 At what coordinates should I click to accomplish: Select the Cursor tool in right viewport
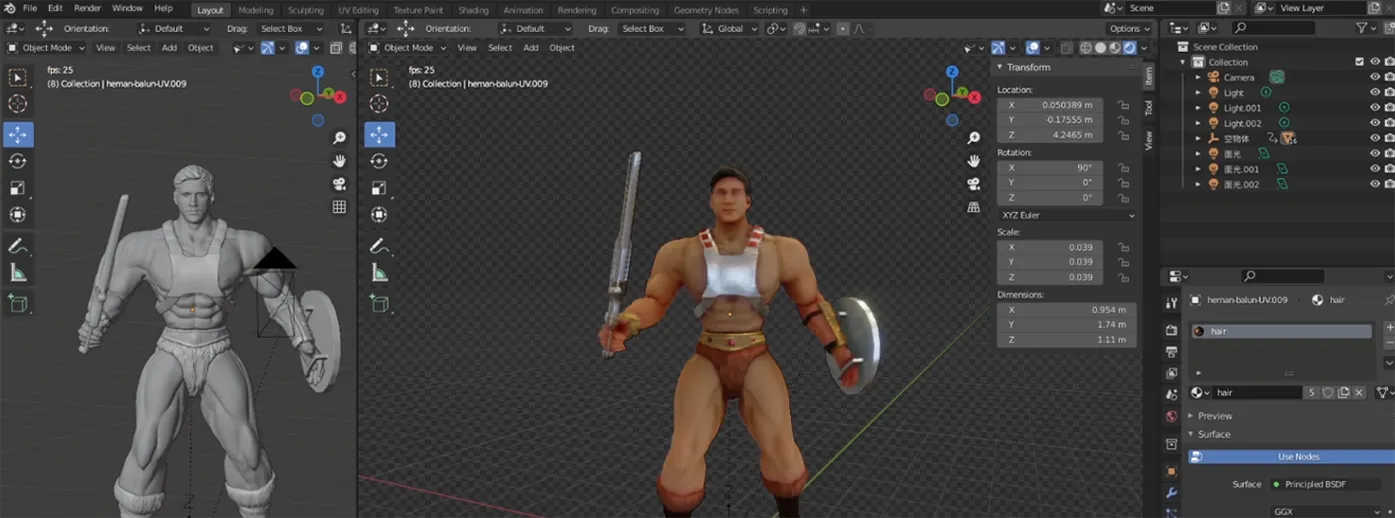pyautogui.click(x=379, y=104)
